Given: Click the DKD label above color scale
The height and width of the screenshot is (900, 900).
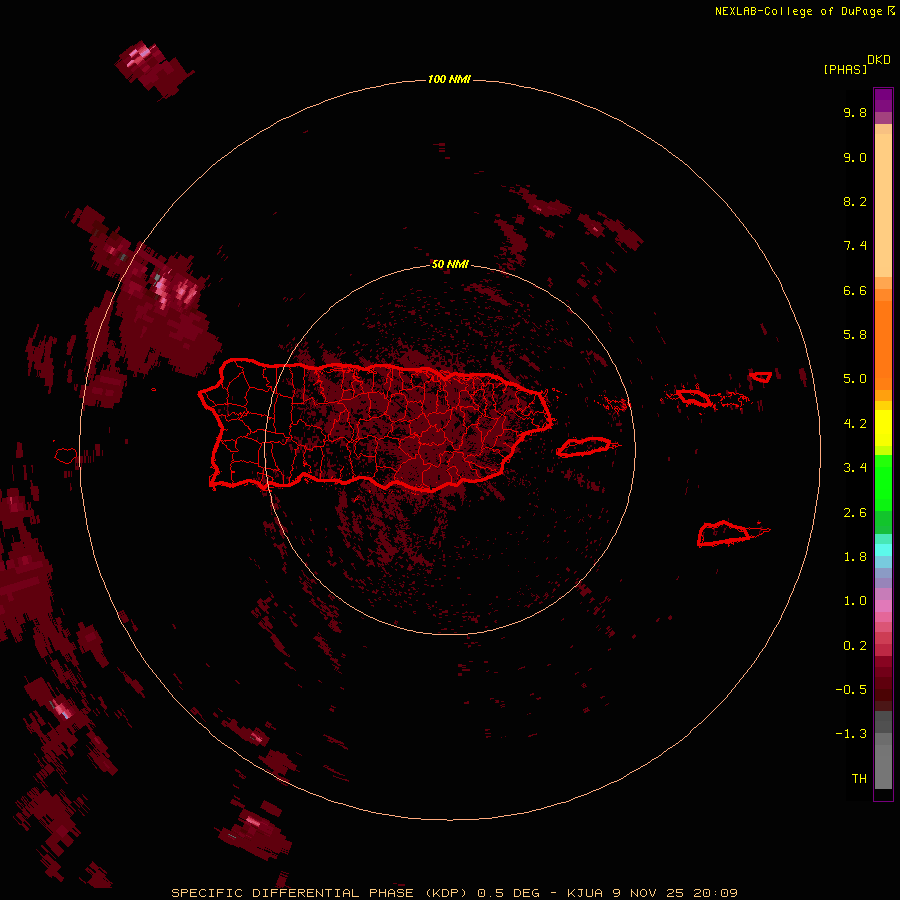Looking at the screenshot, I should pos(878,60).
